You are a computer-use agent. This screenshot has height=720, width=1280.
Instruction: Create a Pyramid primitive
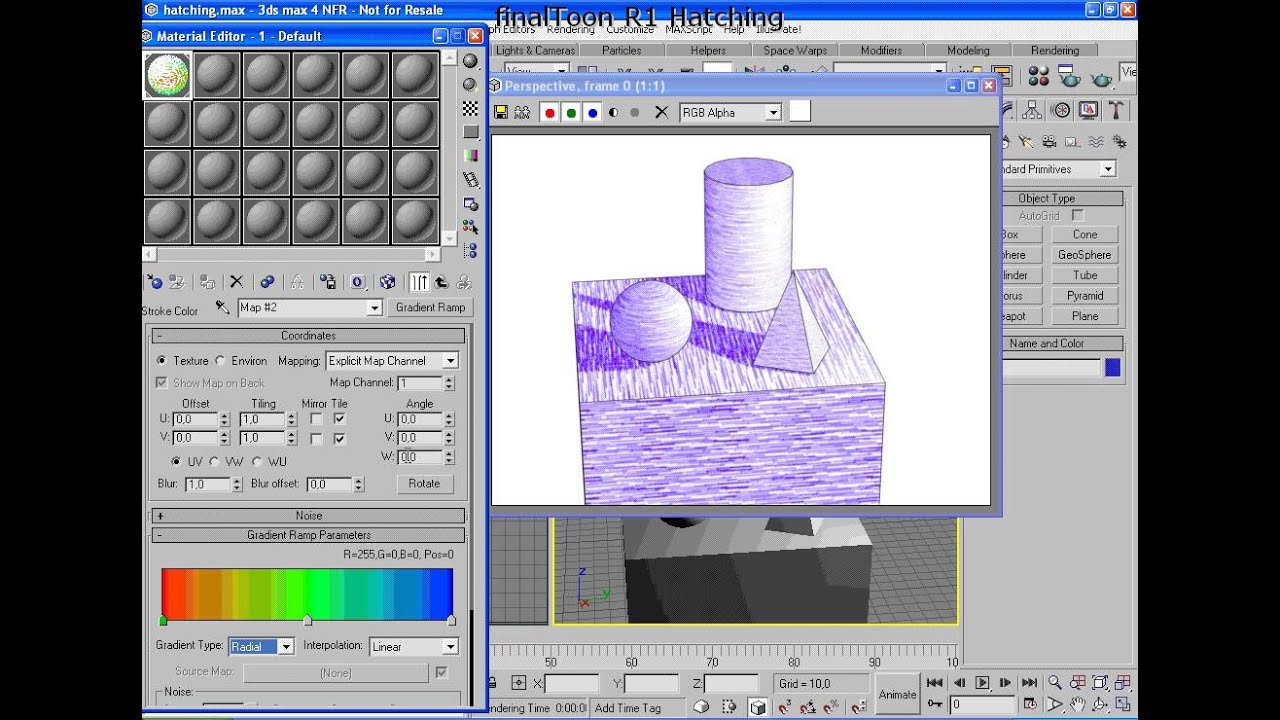point(1085,296)
